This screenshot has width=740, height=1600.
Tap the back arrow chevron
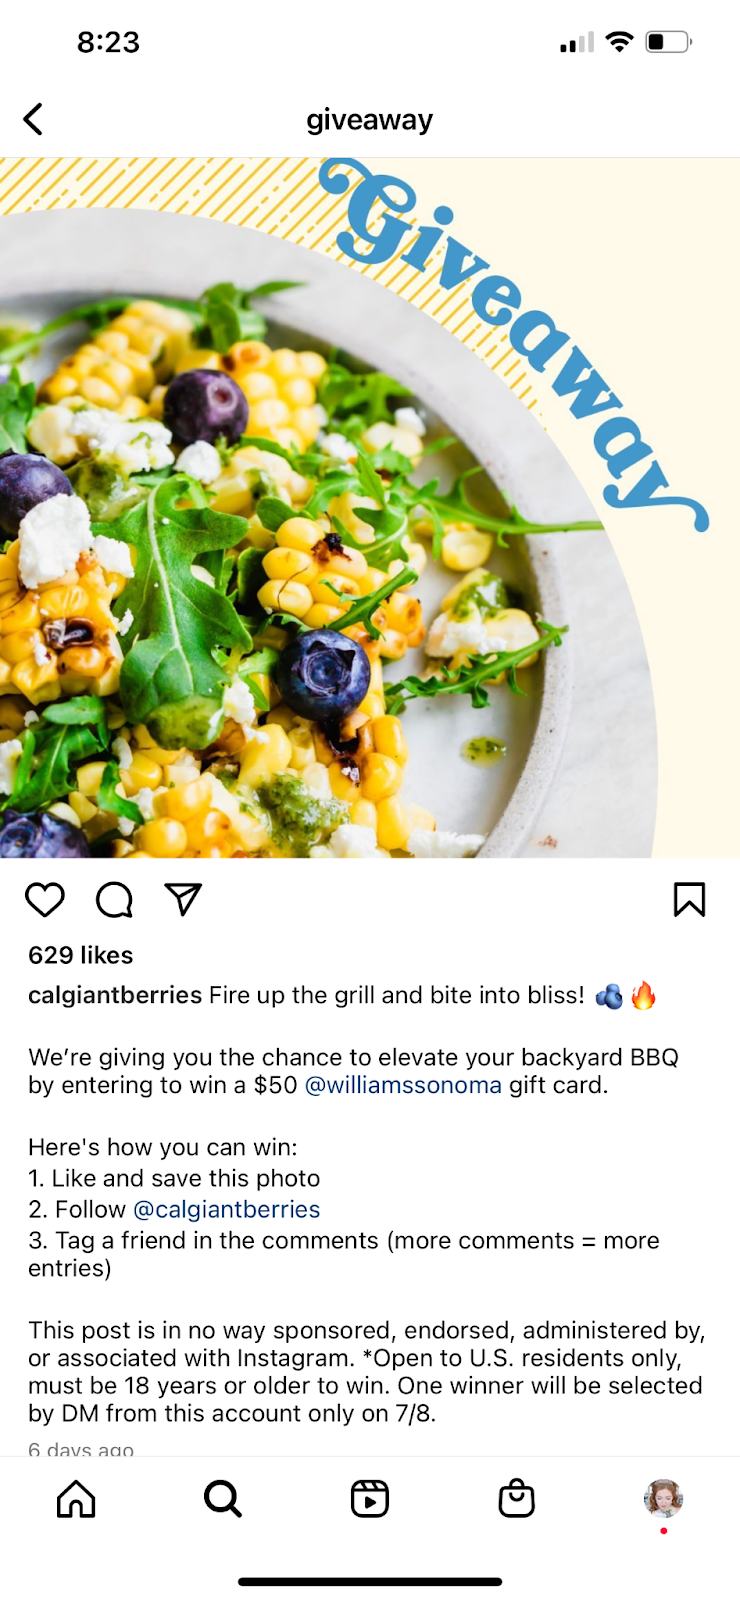(33, 119)
